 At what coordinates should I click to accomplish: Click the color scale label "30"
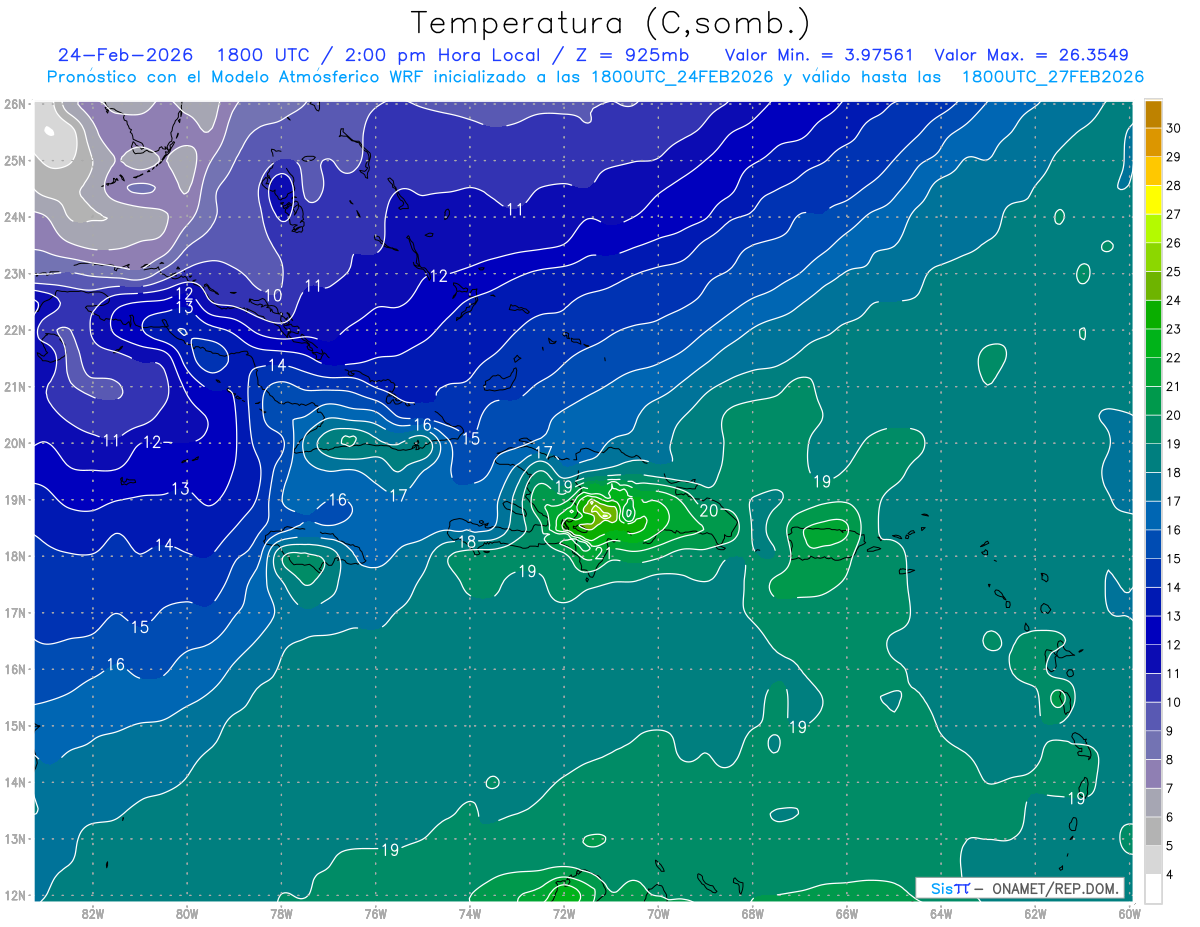click(1174, 128)
